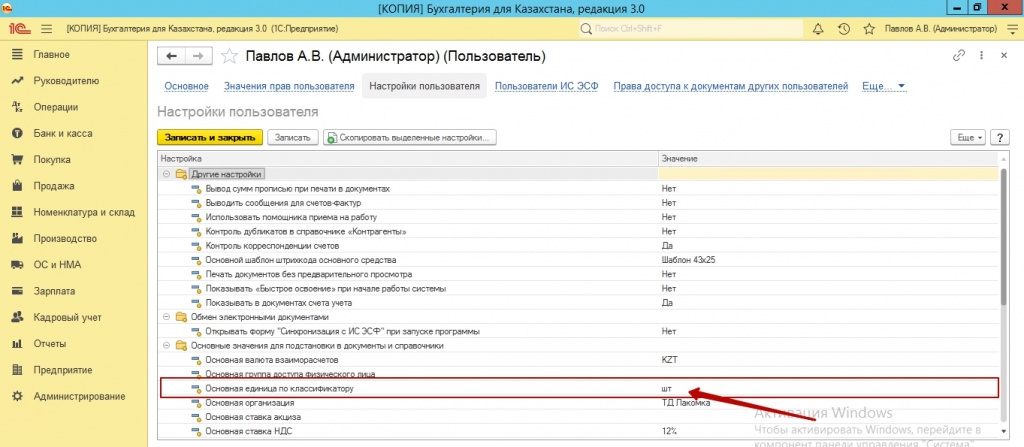1024x447 pixels.
Task: Open history clock icon
Action: [x=843, y=29]
